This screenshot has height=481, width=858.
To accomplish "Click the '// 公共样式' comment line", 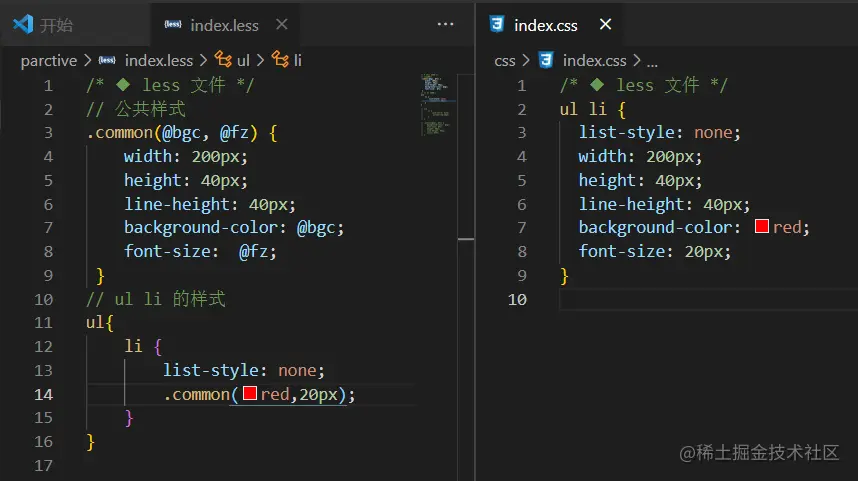I will (x=136, y=109).
